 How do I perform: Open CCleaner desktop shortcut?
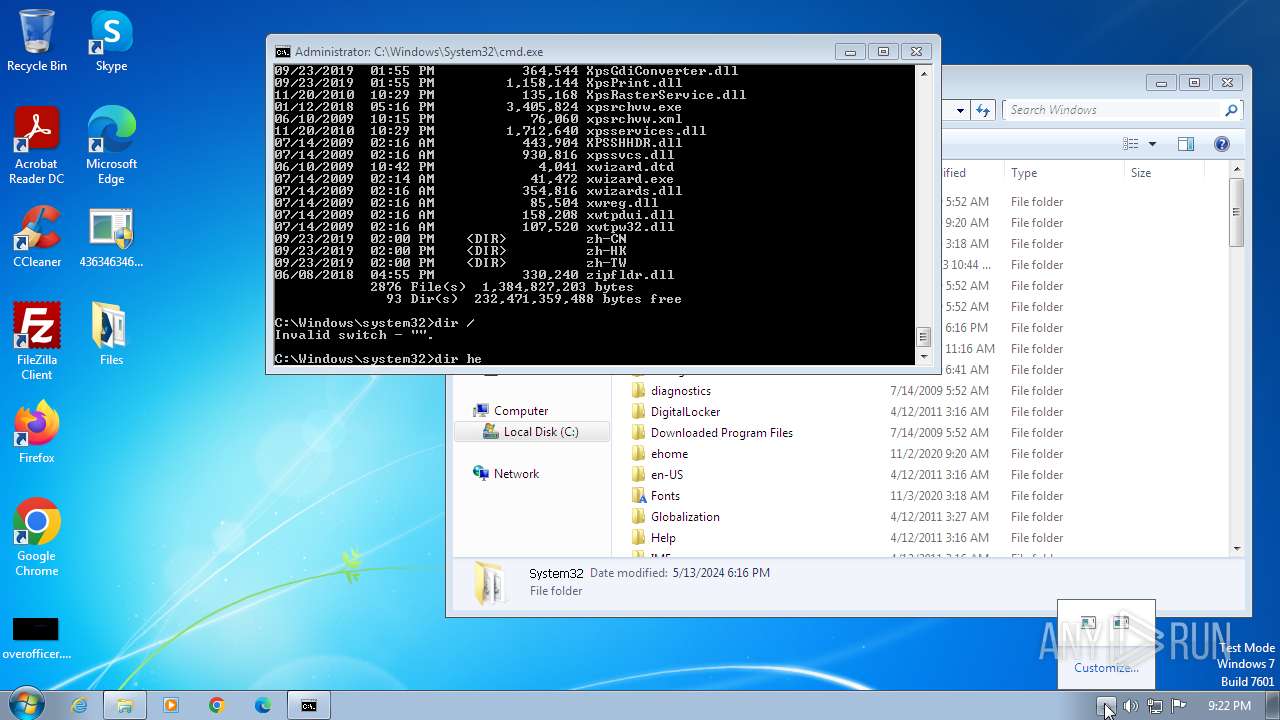point(37,237)
